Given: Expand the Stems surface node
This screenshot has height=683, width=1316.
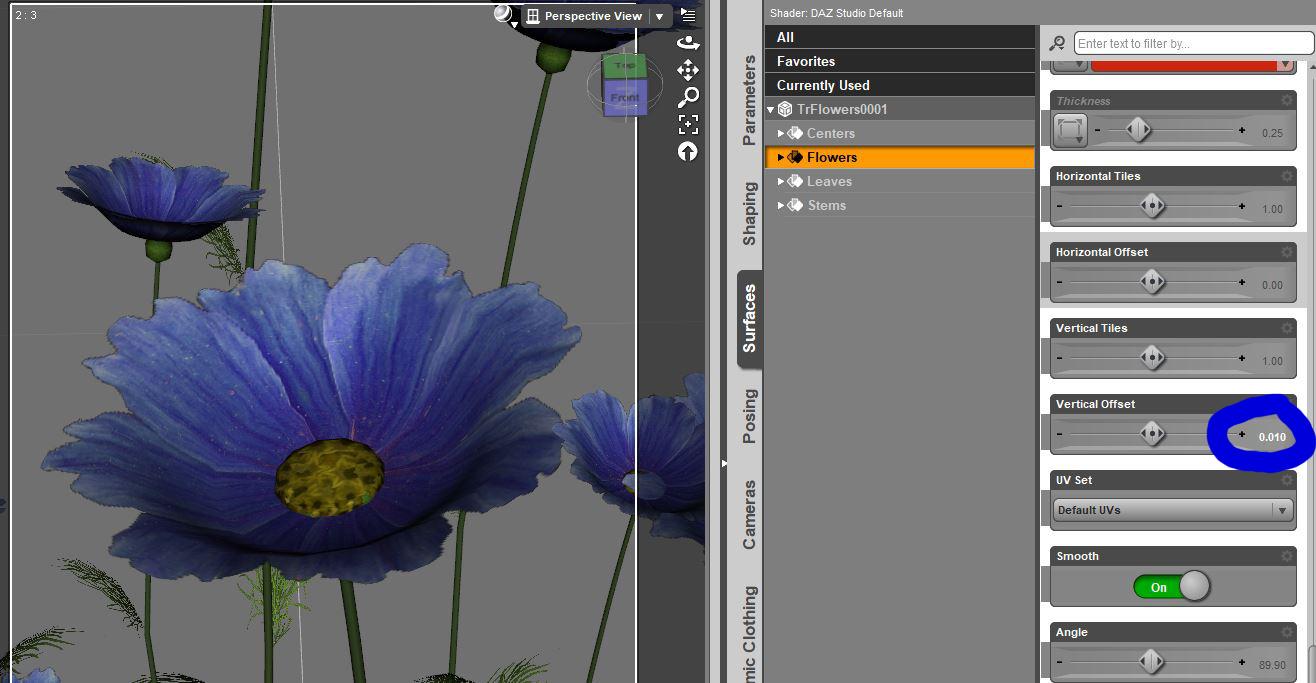Looking at the screenshot, I should click(x=781, y=205).
